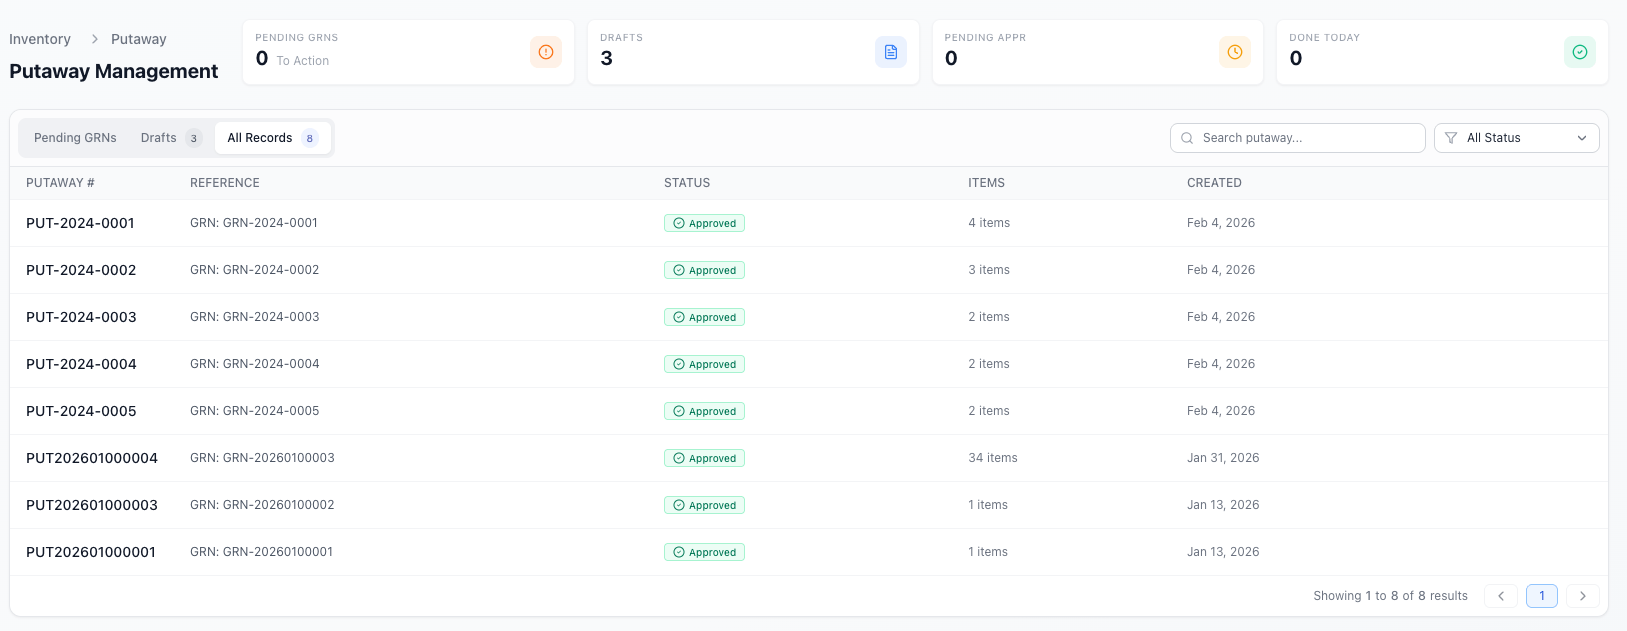
Task: Click the Pending Approval clock icon
Action: point(1234,52)
